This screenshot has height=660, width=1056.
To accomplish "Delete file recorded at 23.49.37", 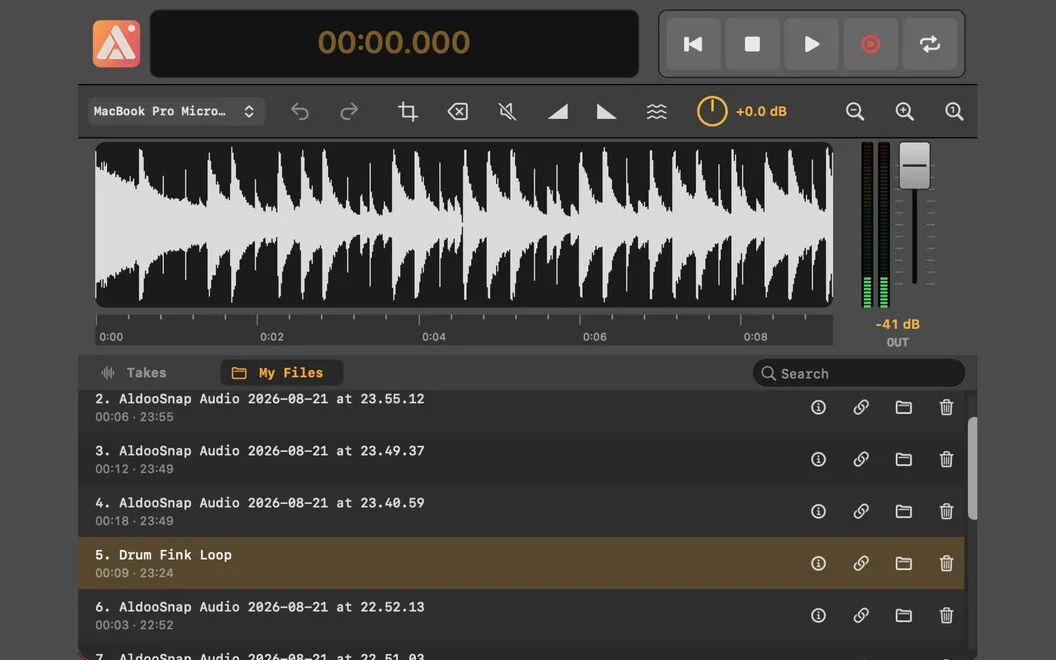I will 946,459.
